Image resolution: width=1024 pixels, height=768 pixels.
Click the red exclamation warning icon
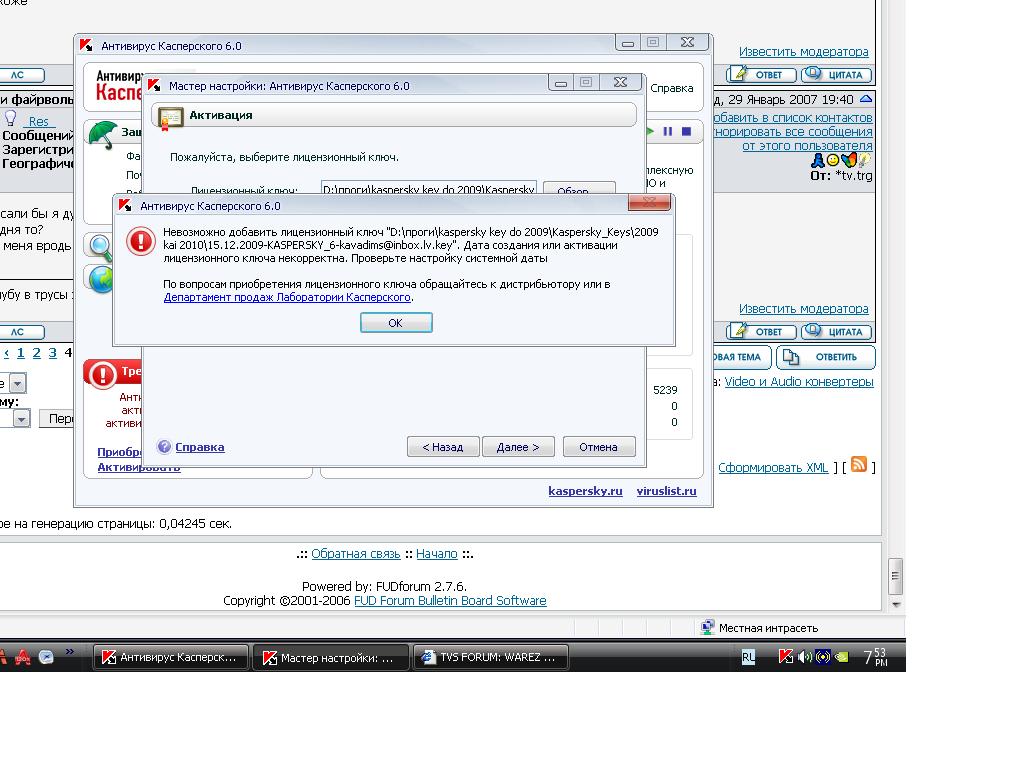point(101,374)
